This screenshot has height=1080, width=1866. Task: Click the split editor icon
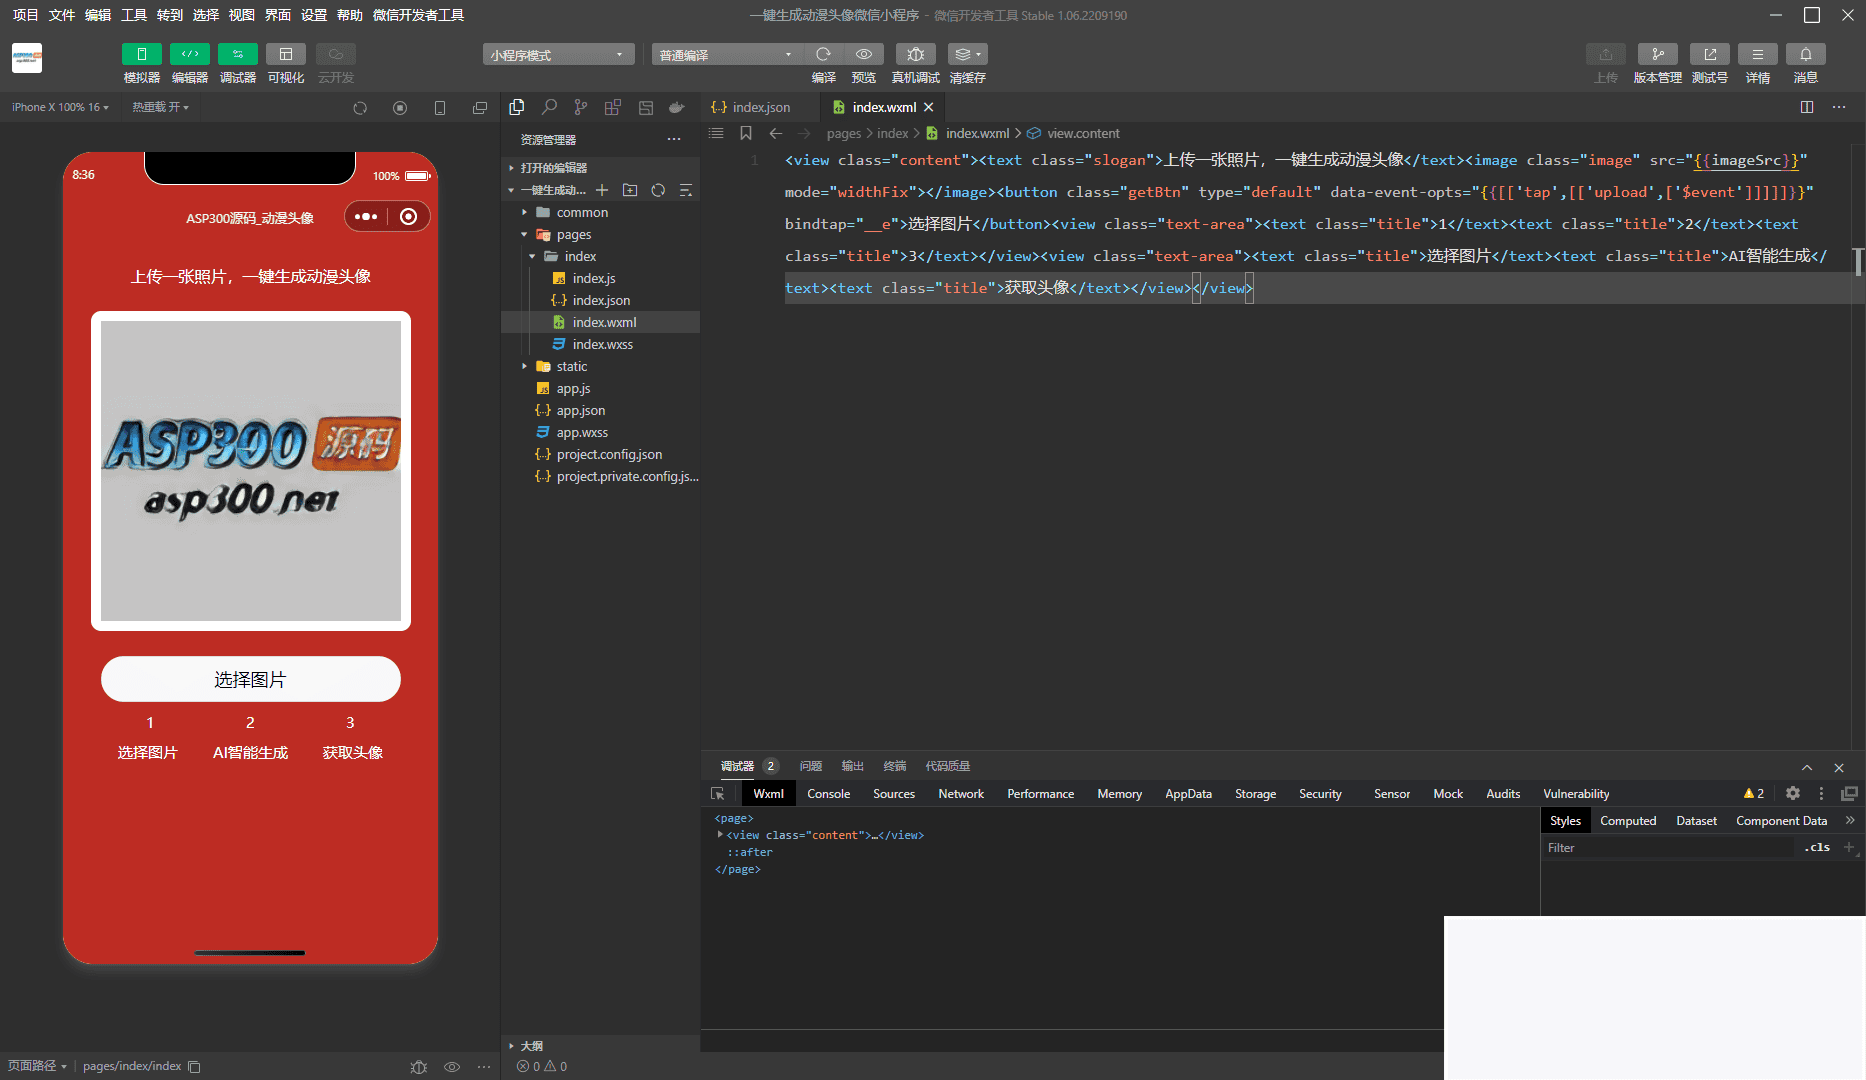1807,107
